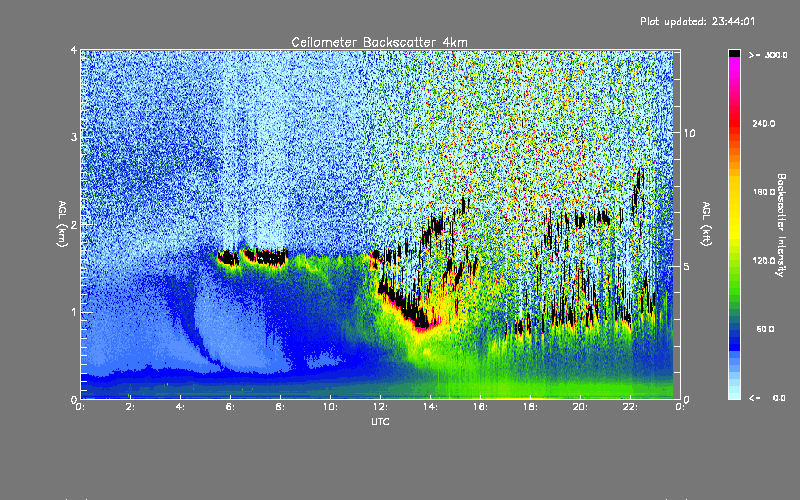Click the "2" tick on the km axis
800x500 pixels.
[x=74, y=224]
